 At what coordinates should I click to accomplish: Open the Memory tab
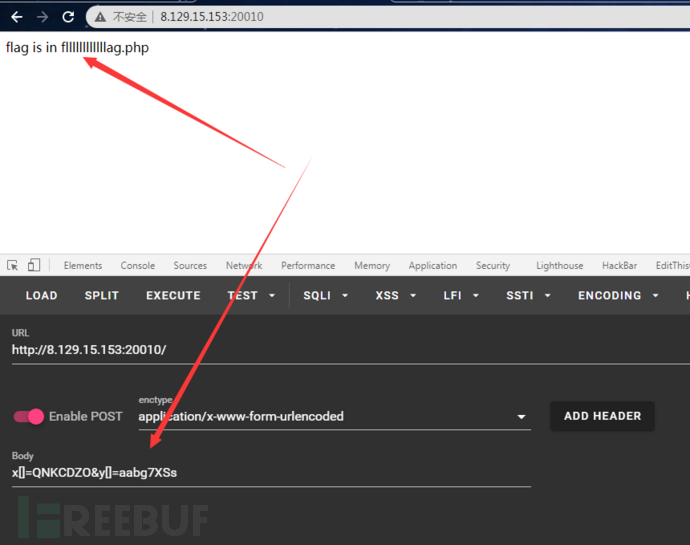[x=372, y=265]
